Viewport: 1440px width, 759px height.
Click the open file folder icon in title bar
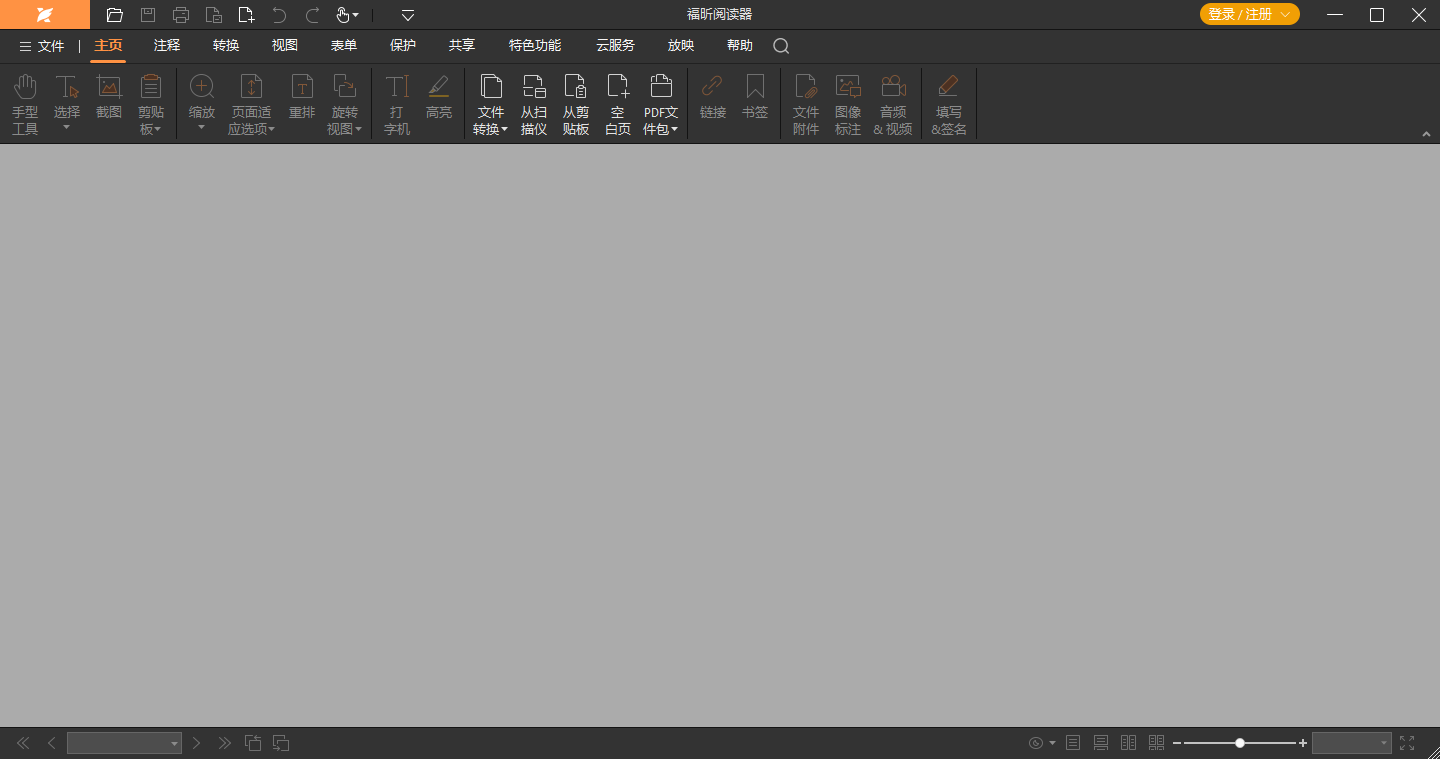point(115,15)
